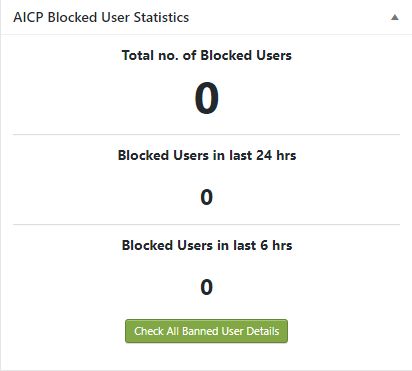Screen dimensions: 412x371
Task: Click the number 6 in the third heading
Action: 264,245
